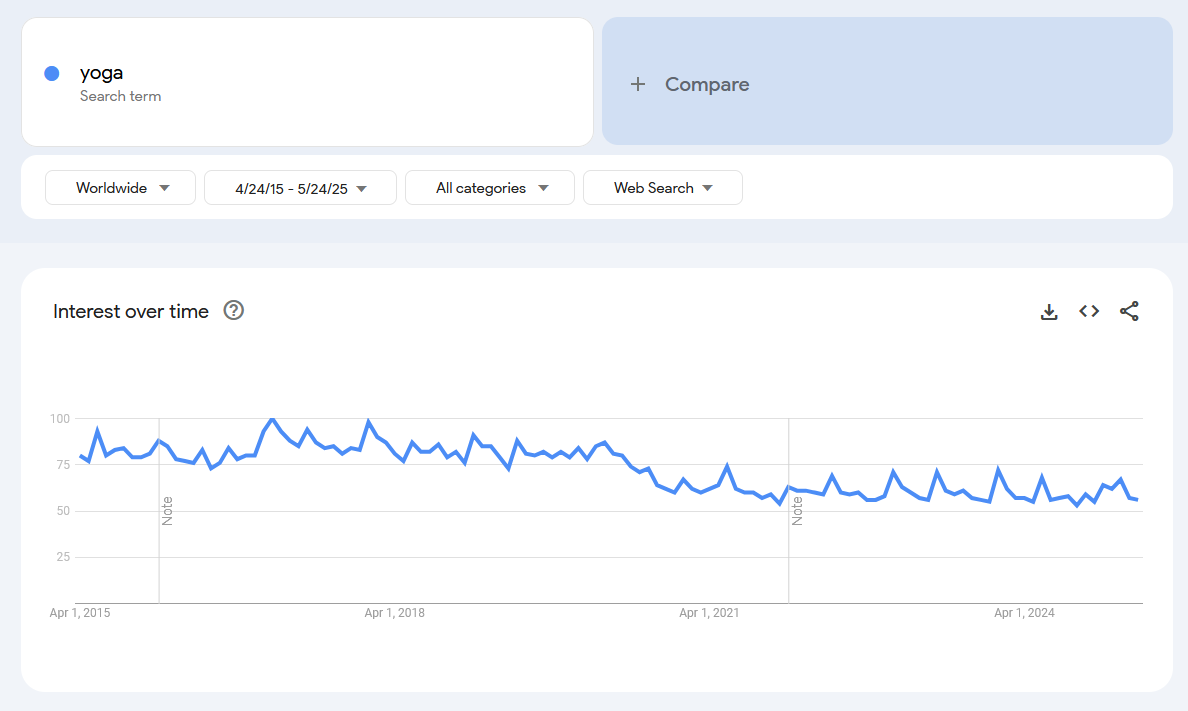Click the Apr 1, 2018 axis label
The width and height of the screenshot is (1188, 711).
[x=394, y=613]
